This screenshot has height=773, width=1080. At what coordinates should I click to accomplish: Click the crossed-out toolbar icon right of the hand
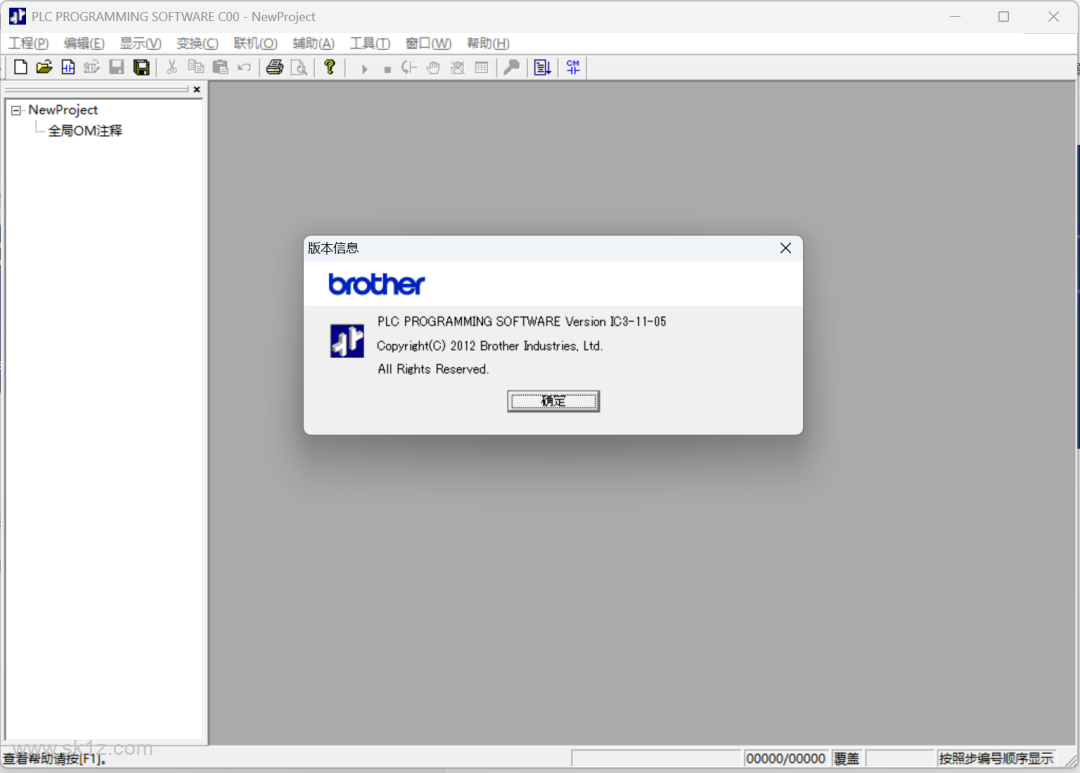coord(457,68)
